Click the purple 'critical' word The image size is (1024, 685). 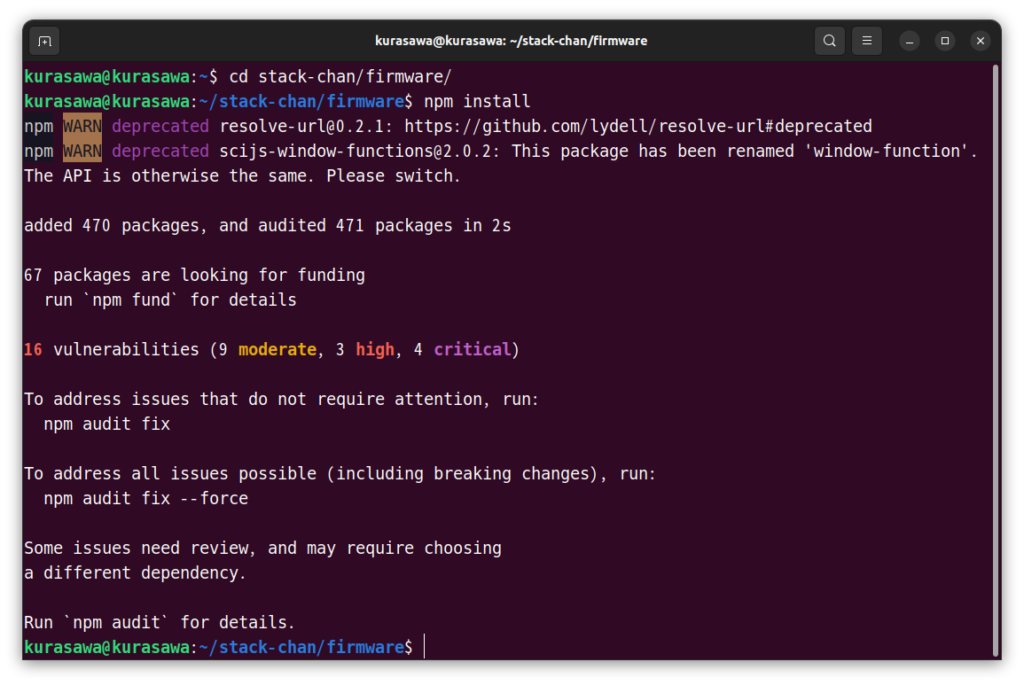click(x=472, y=350)
